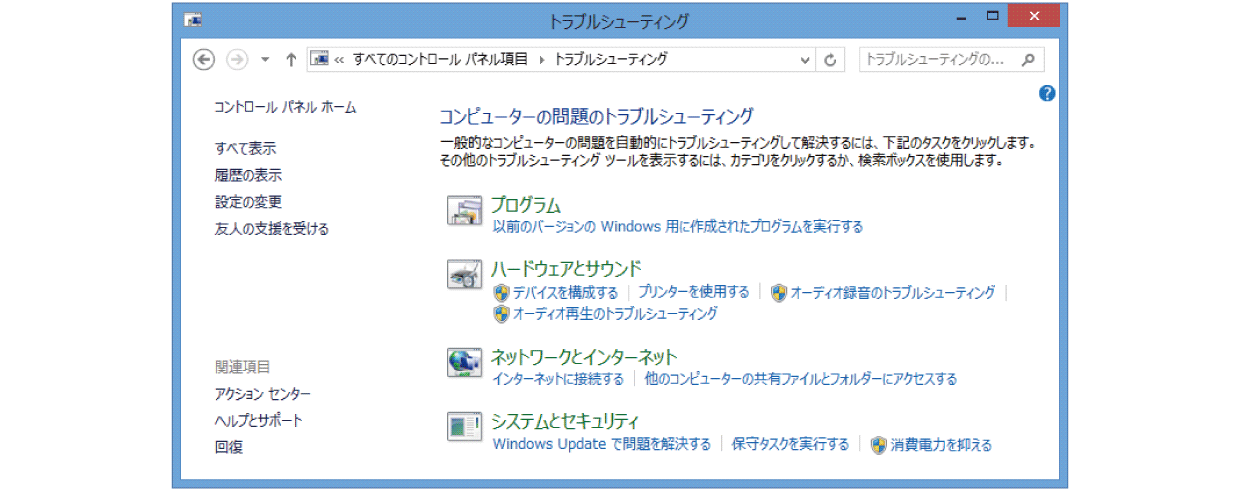Click the ネットワークとインターネット category icon
Image resolution: width=1240 pixels, height=490 pixels.
click(465, 363)
